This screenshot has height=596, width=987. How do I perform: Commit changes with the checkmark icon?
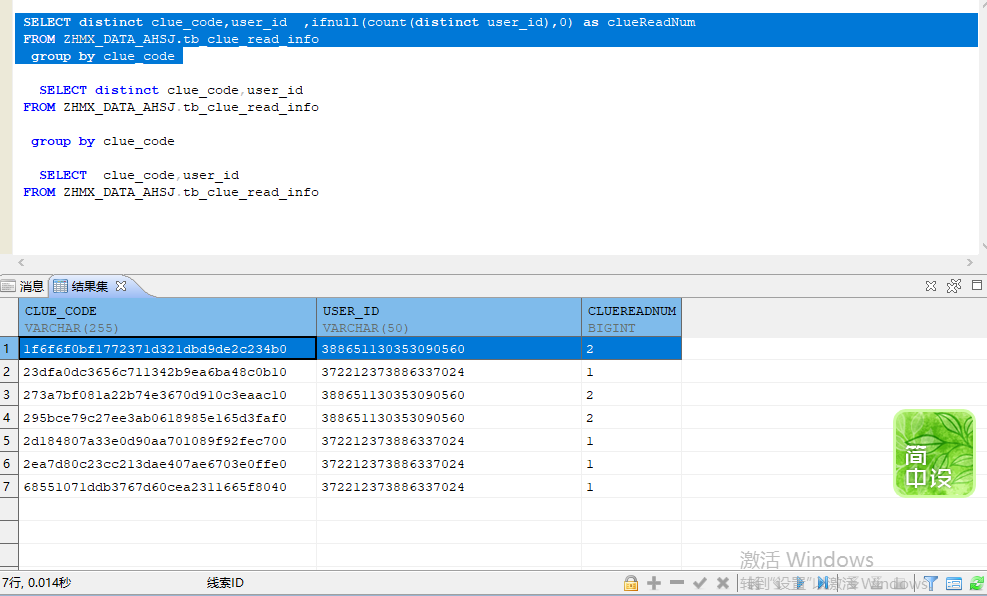tap(699, 583)
